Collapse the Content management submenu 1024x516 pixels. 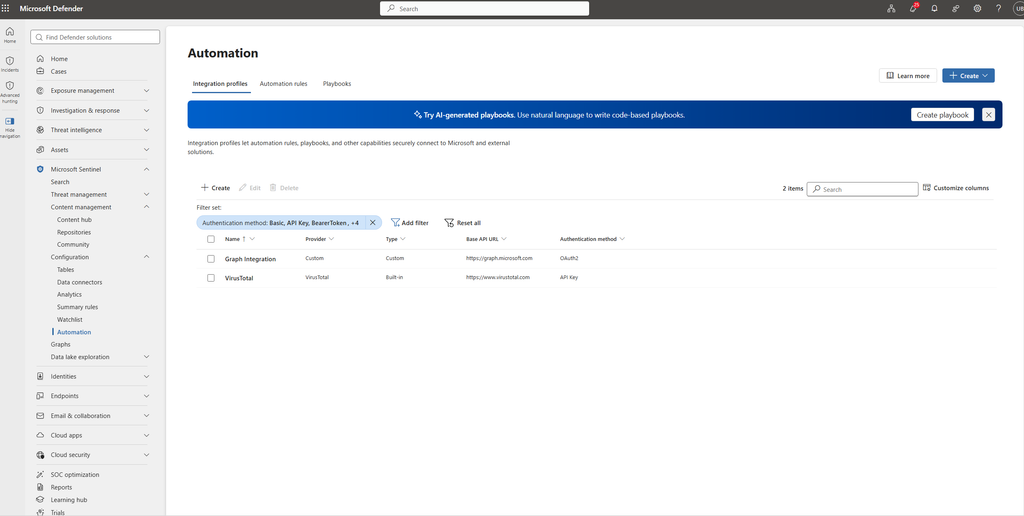click(x=146, y=207)
